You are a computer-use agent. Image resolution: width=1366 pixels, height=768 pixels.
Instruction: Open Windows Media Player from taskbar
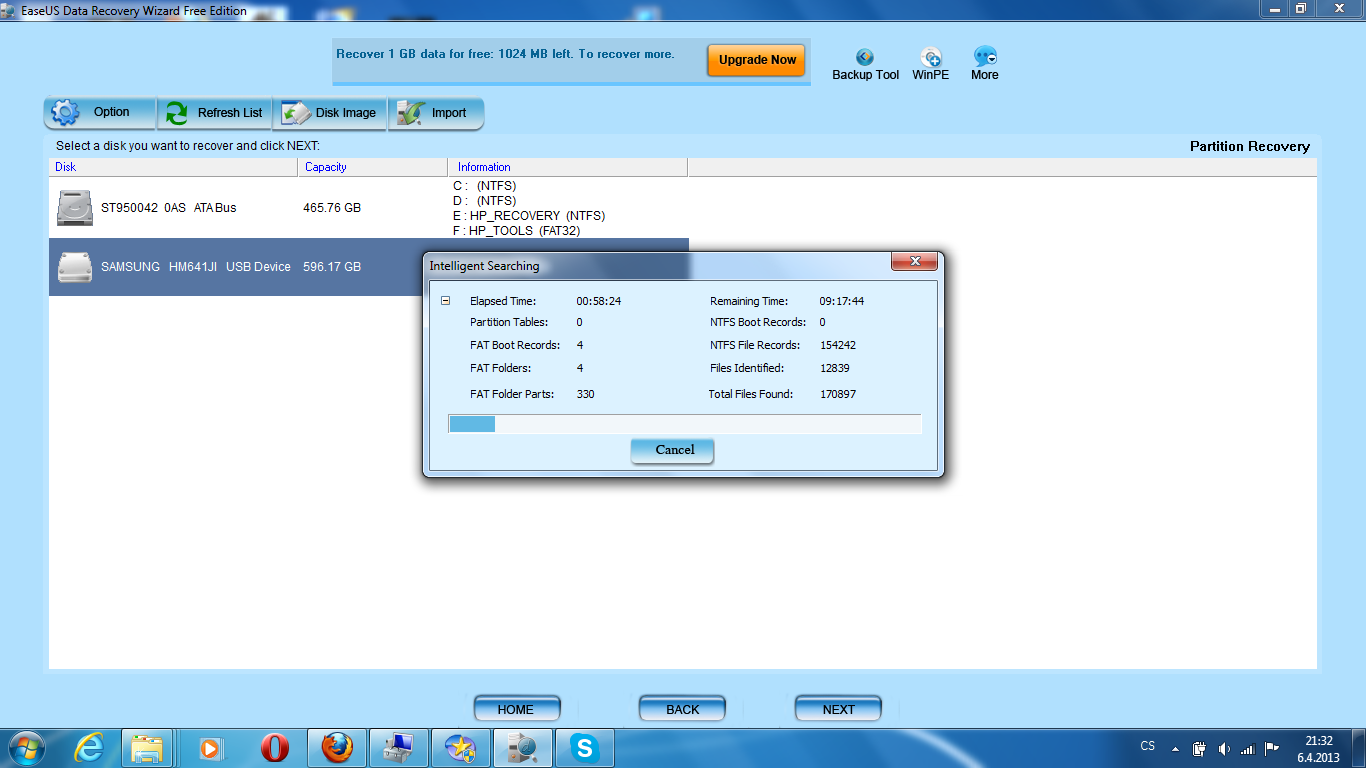tap(210, 748)
